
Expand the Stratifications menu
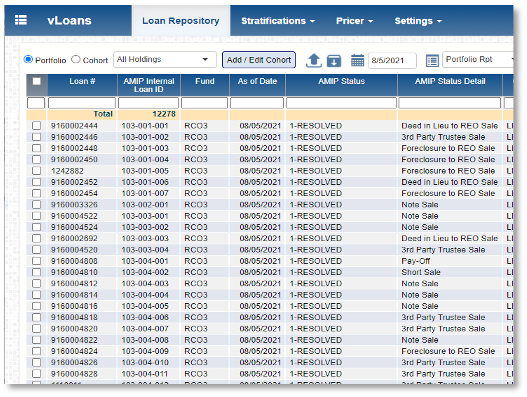(278, 21)
